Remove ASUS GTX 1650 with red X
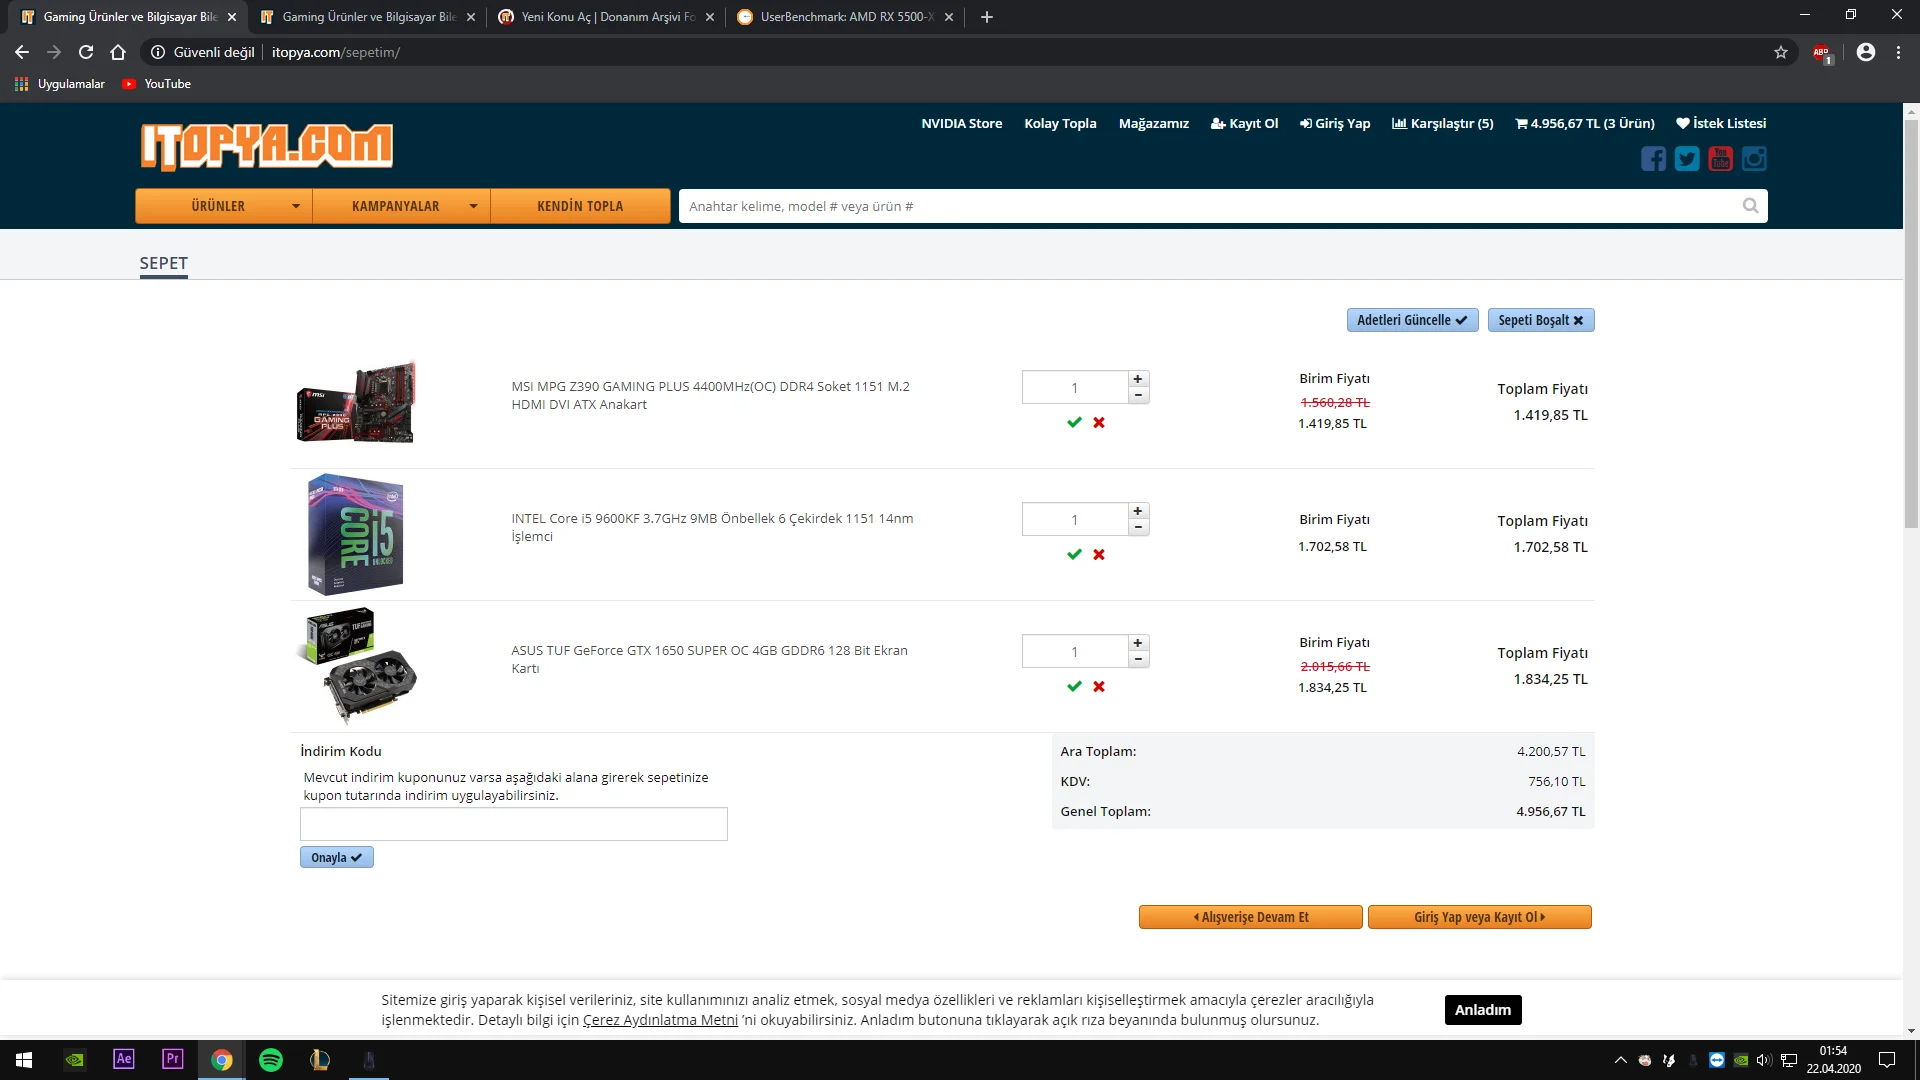The height and width of the screenshot is (1080, 1920). pos(1099,687)
